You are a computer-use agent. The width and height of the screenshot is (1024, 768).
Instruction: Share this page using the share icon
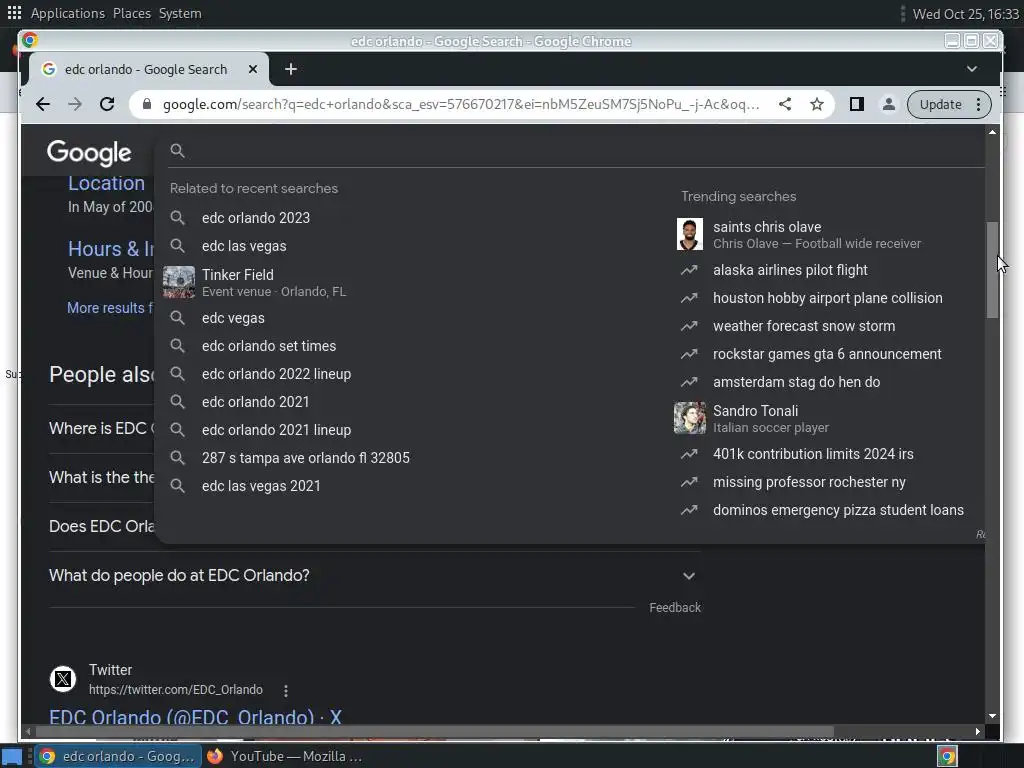click(785, 104)
